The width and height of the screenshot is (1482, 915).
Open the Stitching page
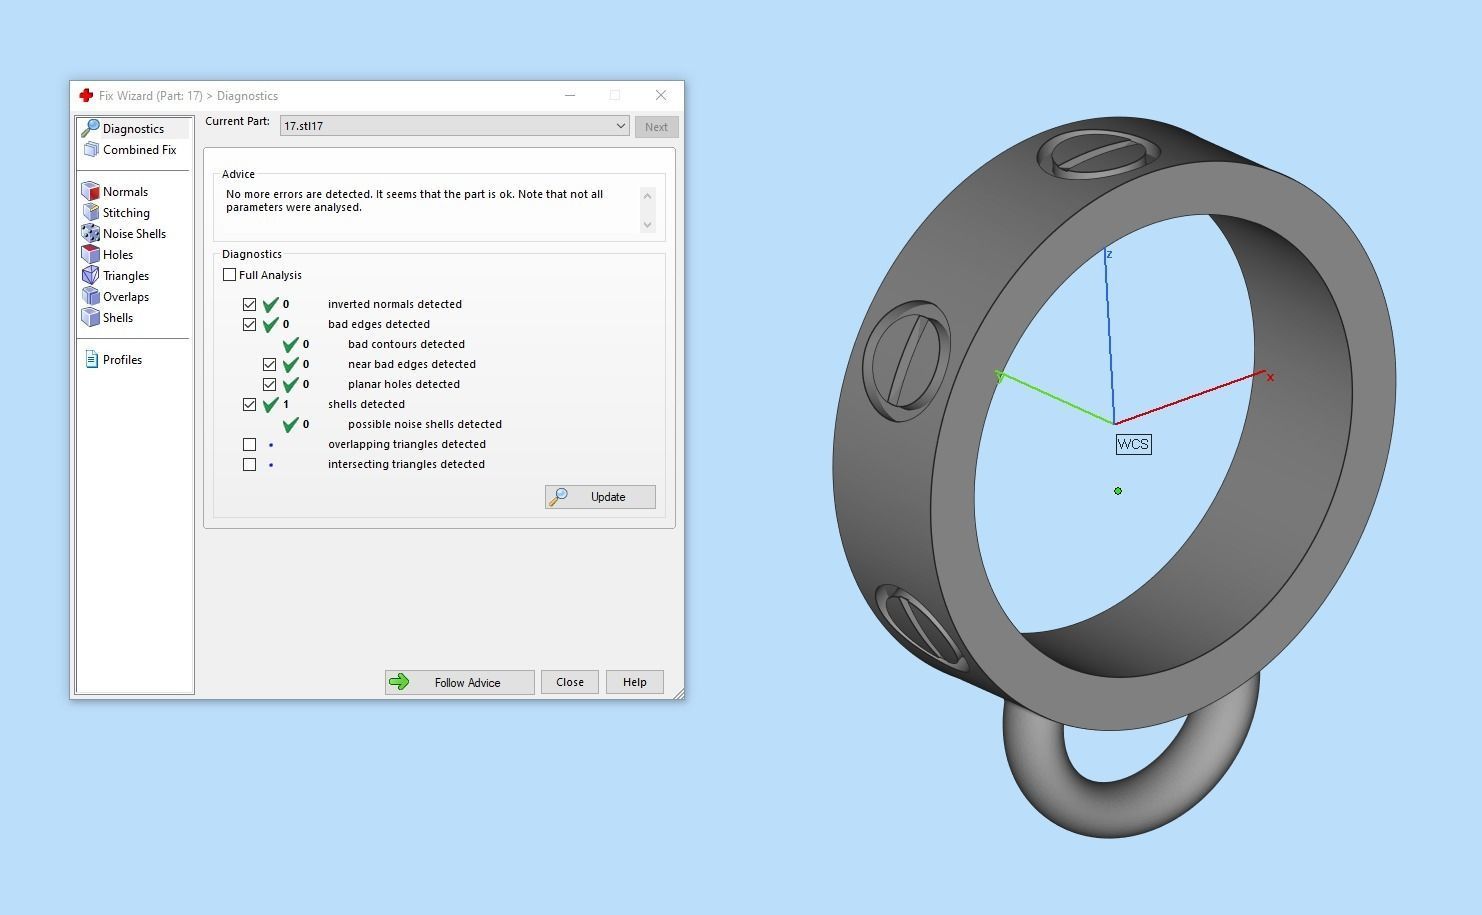click(x=126, y=212)
